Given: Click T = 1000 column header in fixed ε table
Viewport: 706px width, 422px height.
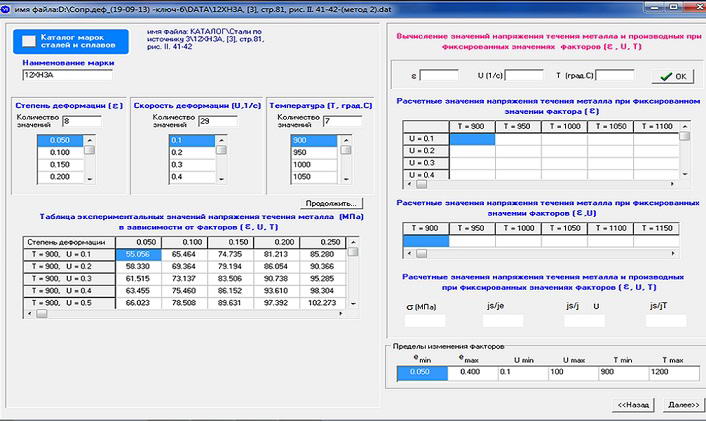Looking at the screenshot, I should tap(565, 127).
